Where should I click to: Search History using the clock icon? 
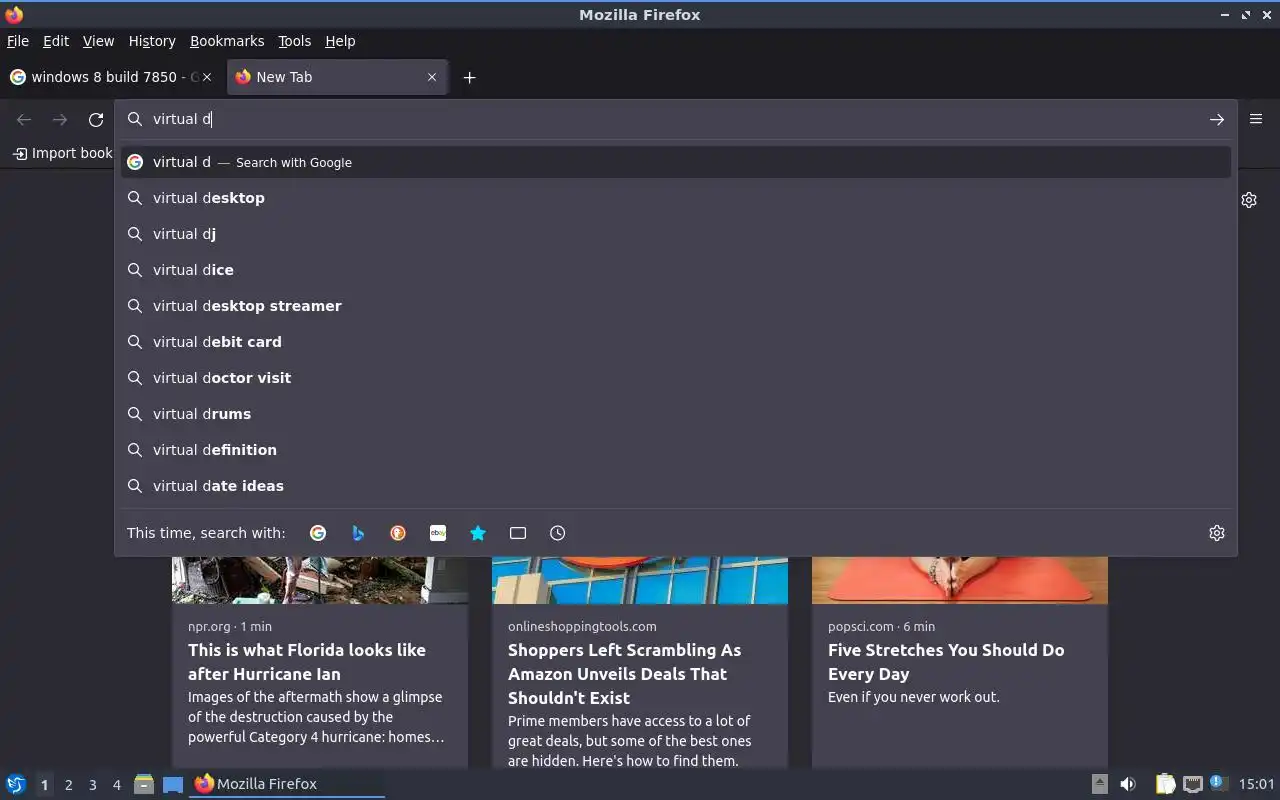tap(558, 533)
